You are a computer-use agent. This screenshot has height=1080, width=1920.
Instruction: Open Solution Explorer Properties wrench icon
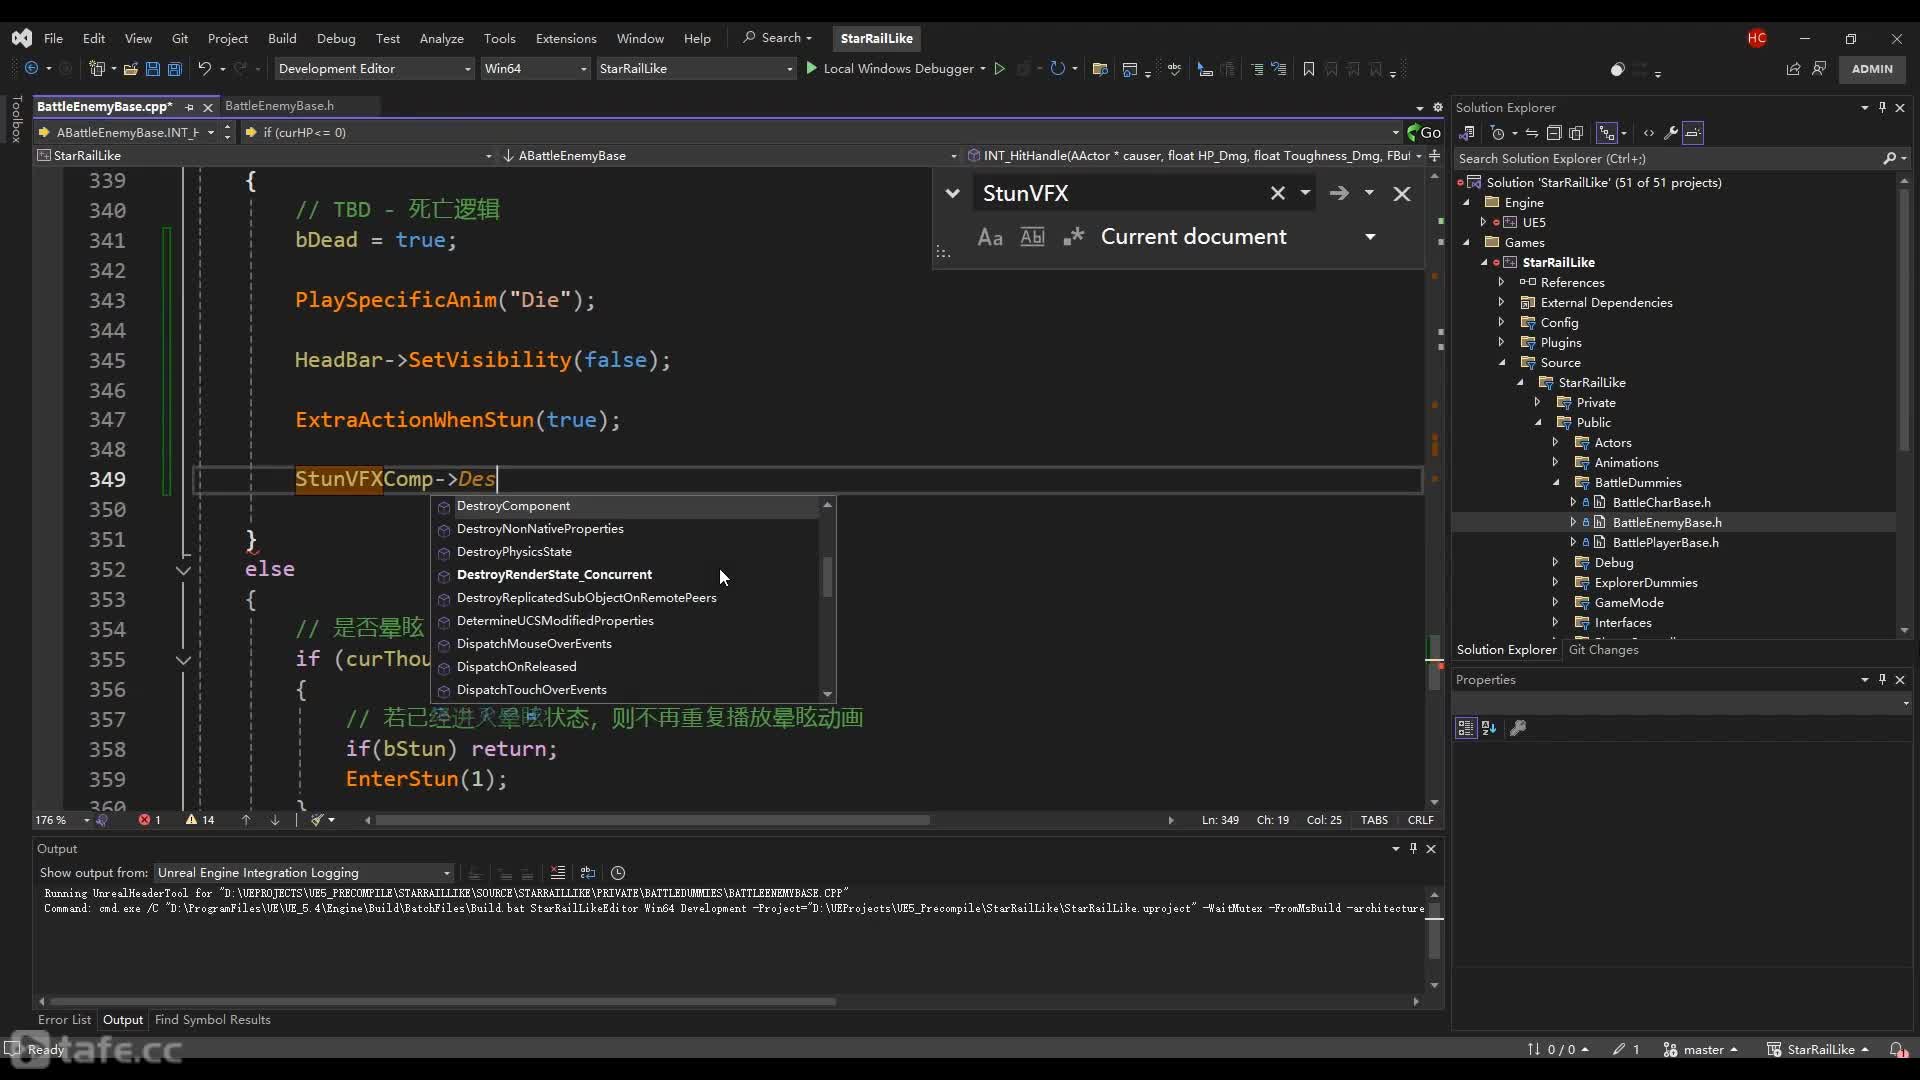click(1670, 133)
